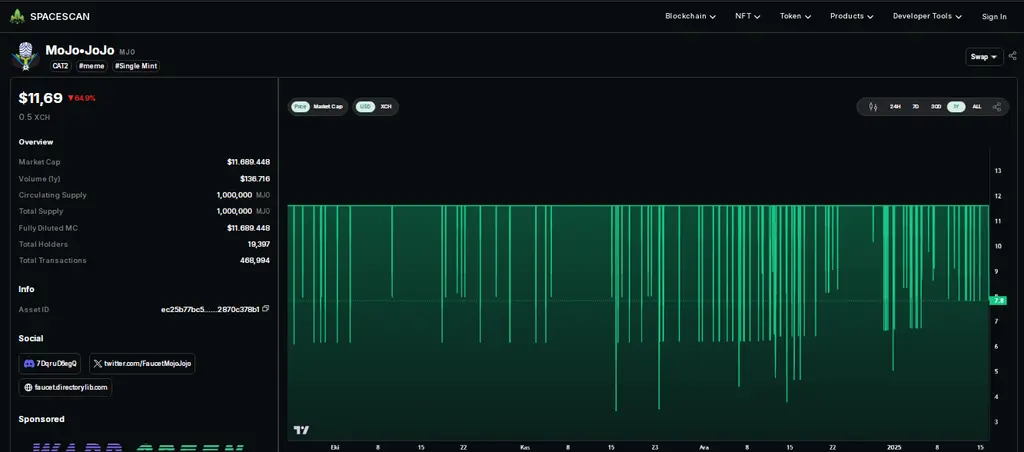Click the Sponsored heading
Viewport: 1024px width, 452px height.
tap(41, 419)
